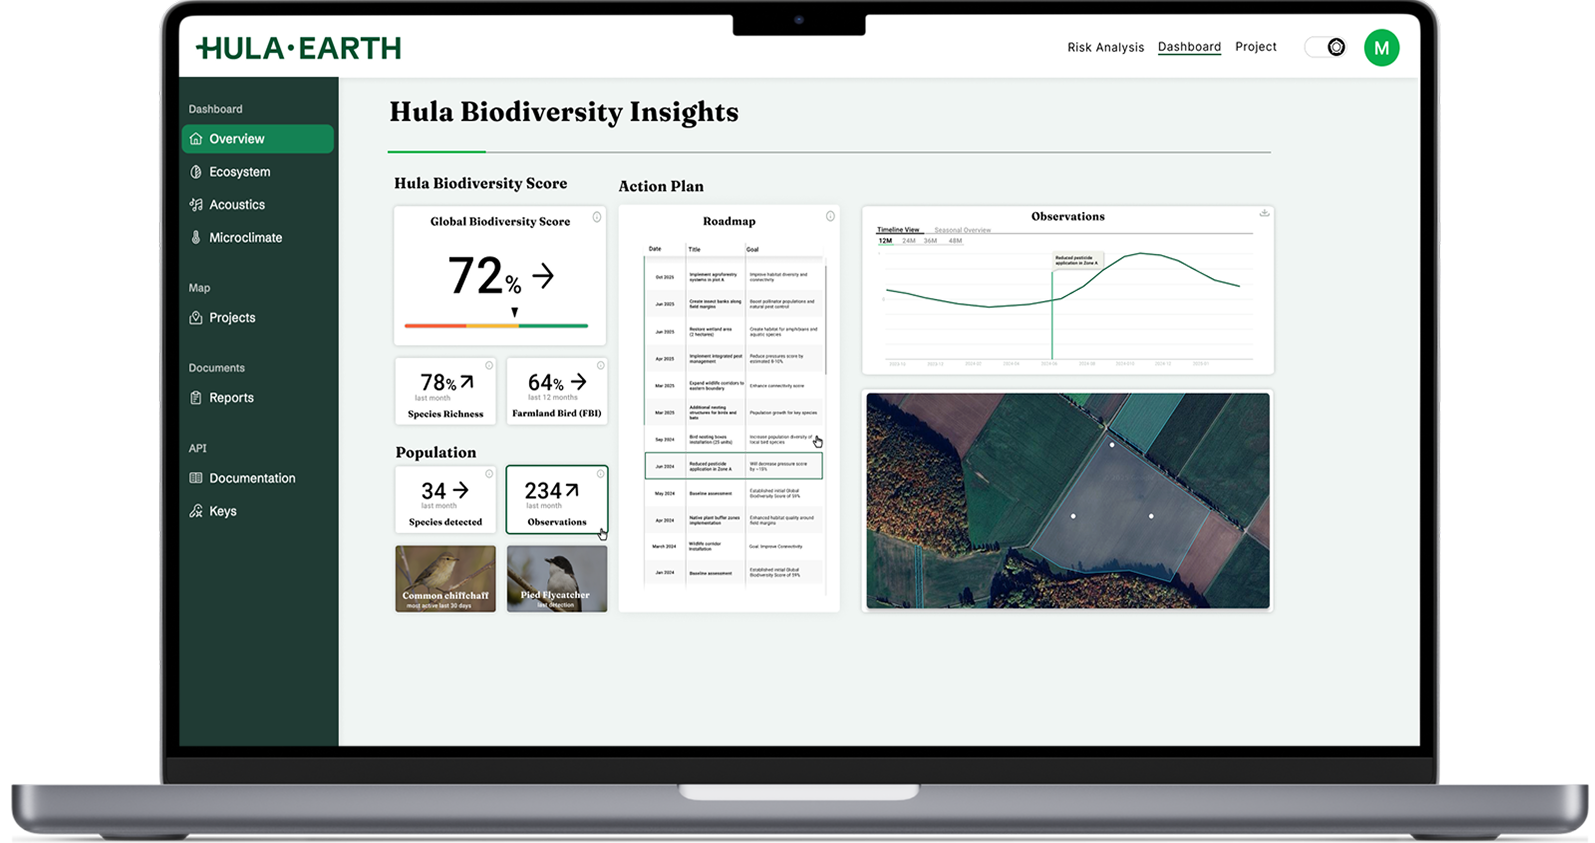
Task: Open API Keys via the key icon
Action: tap(196, 511)
